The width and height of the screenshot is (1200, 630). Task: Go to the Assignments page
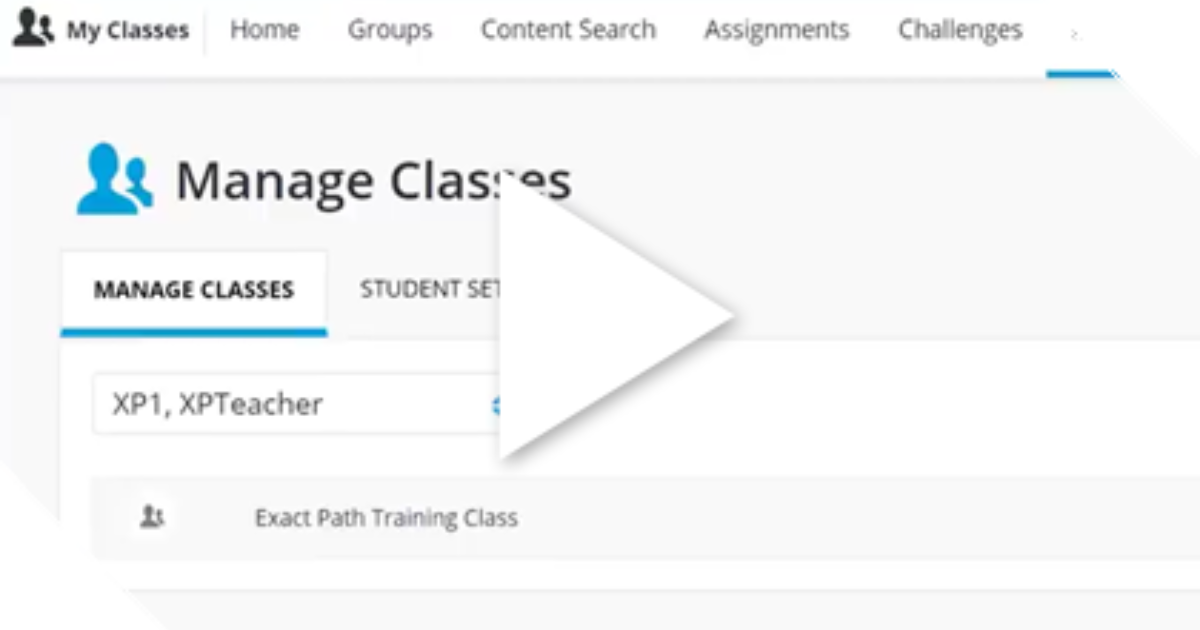[x=776, y=30]
